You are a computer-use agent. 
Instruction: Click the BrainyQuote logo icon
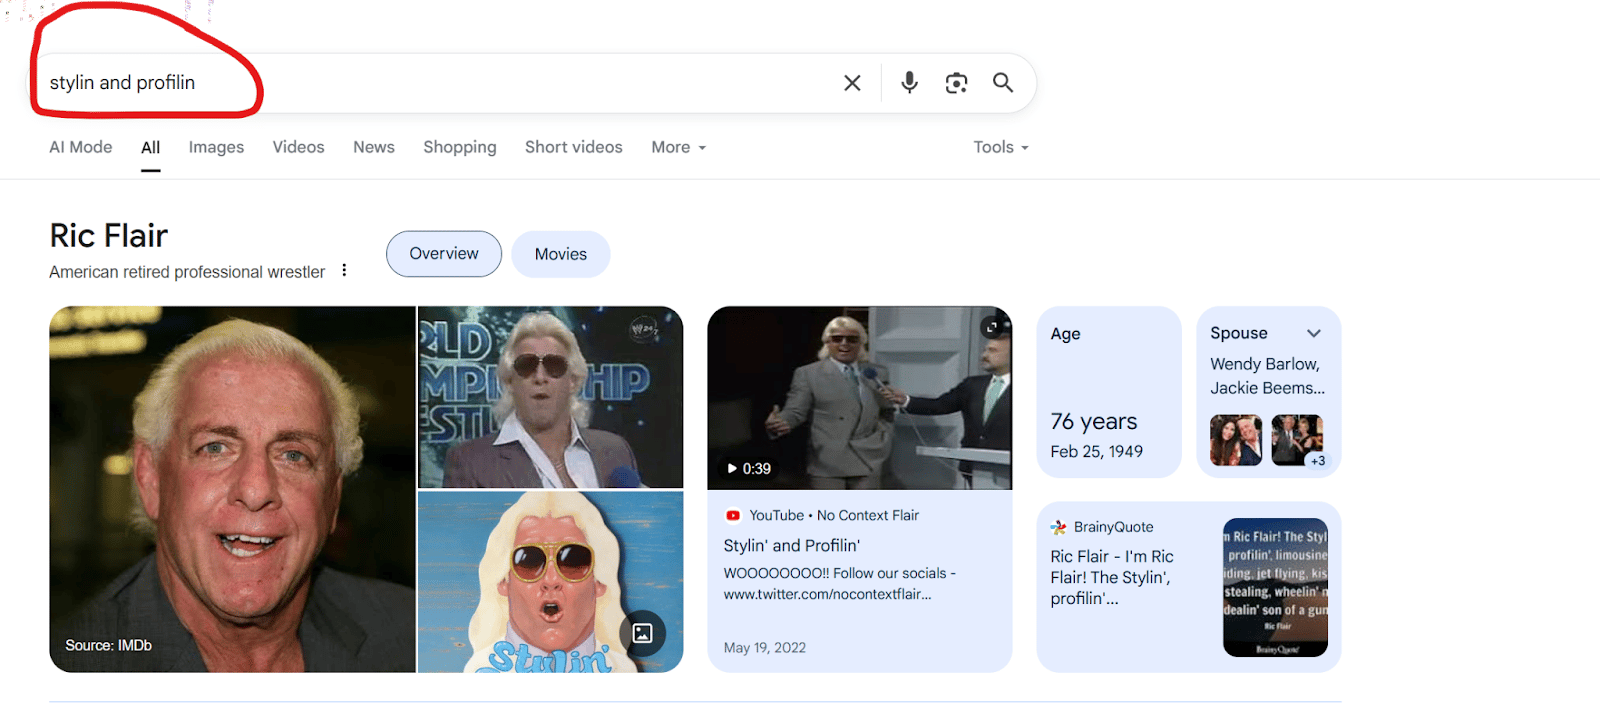[x=1058, y=527]
